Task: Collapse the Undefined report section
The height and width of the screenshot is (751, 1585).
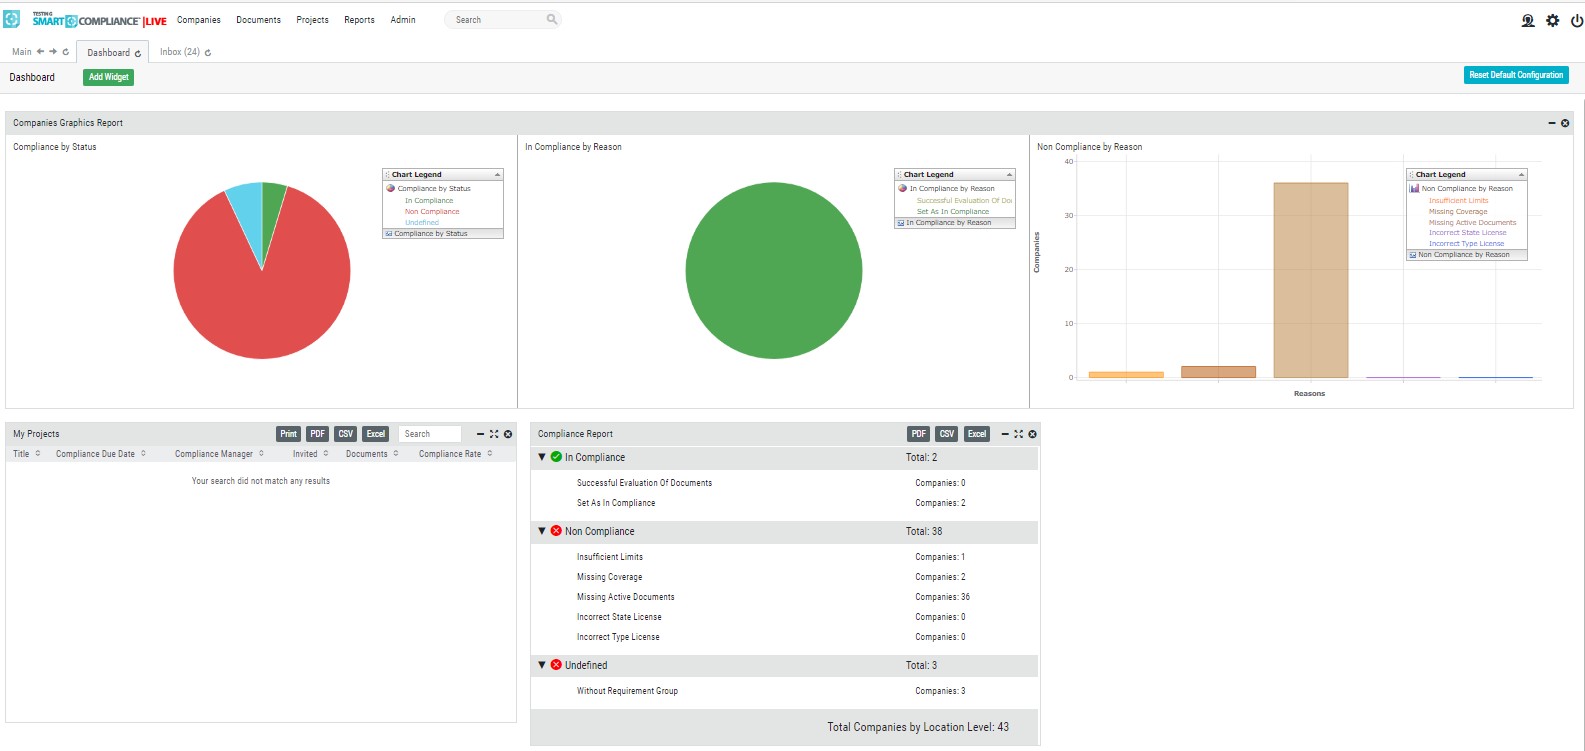Action: click(x=542, y=665)
